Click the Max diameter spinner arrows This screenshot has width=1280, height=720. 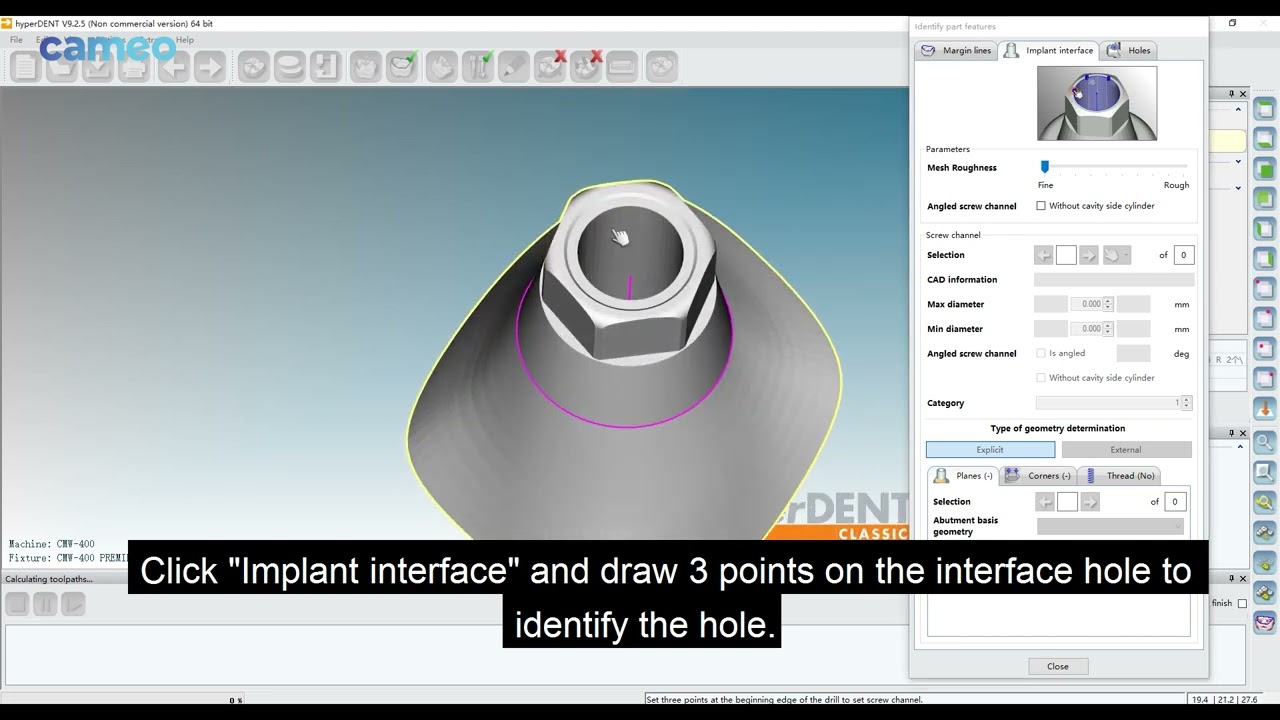1108,304
